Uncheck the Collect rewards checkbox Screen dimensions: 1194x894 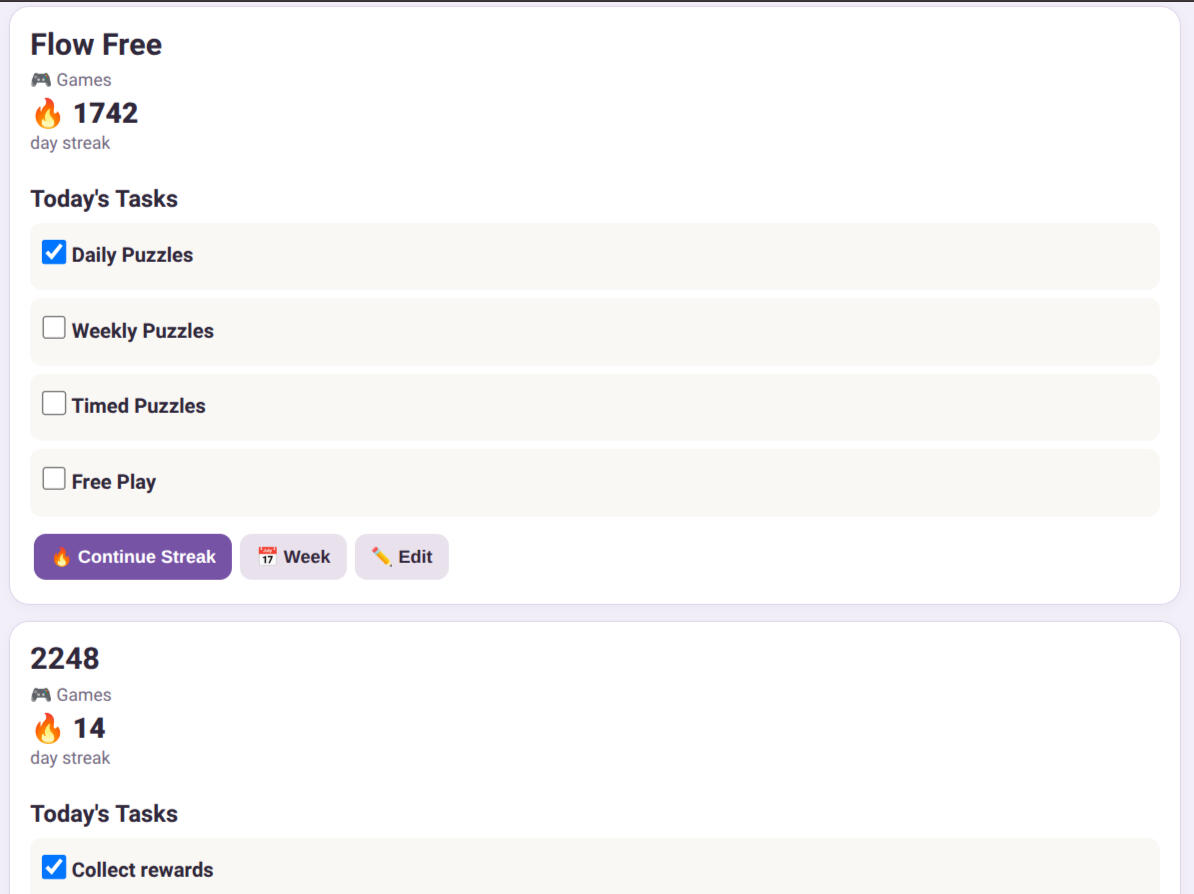point(53,867)
